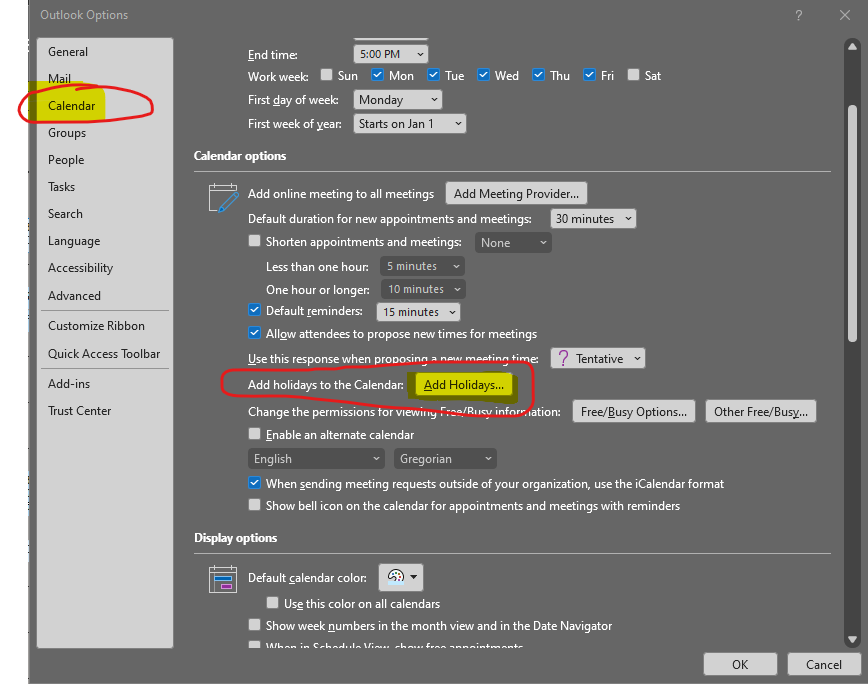Open Trust Center settings

80,411
